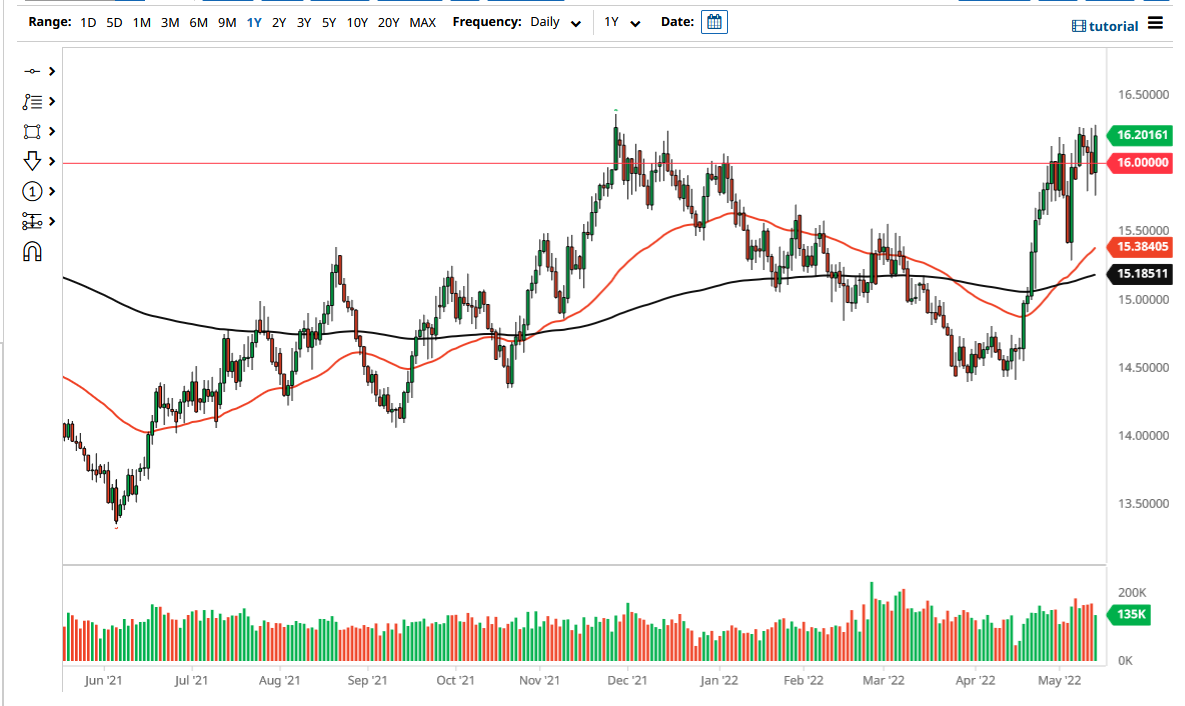The height and width of the screenshot is (706, 1185).
Task: Open the Frequency Daily dropdown
Action: (555, 21)
